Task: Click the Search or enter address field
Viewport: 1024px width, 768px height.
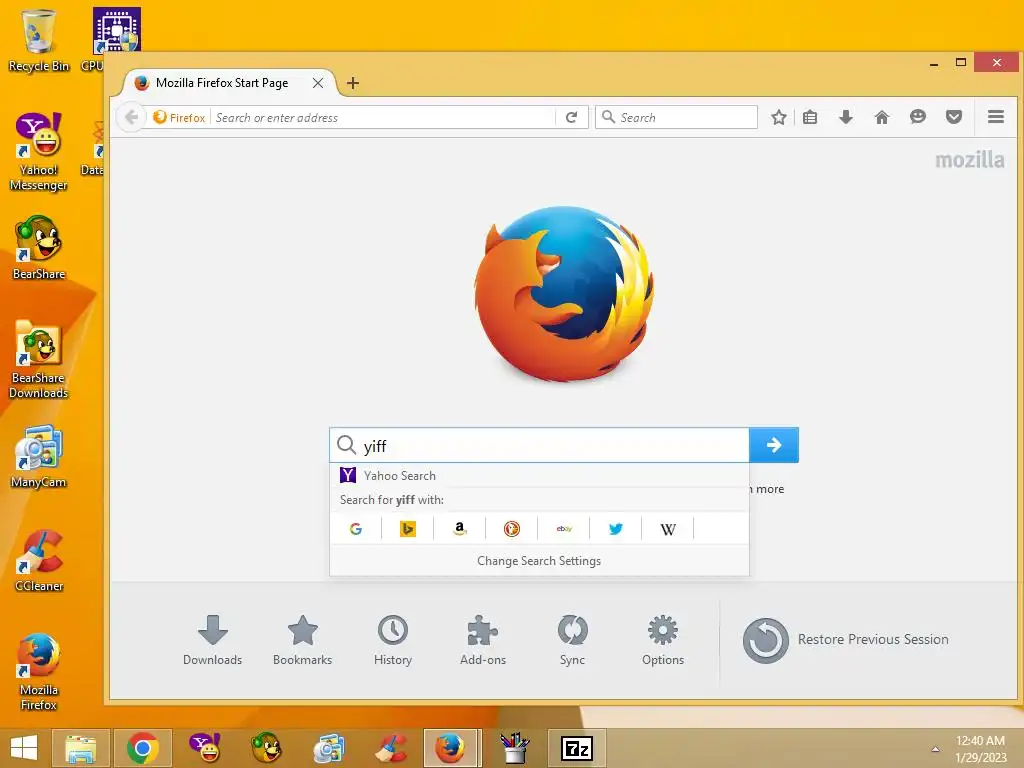Action: click(x=384, y=118)
